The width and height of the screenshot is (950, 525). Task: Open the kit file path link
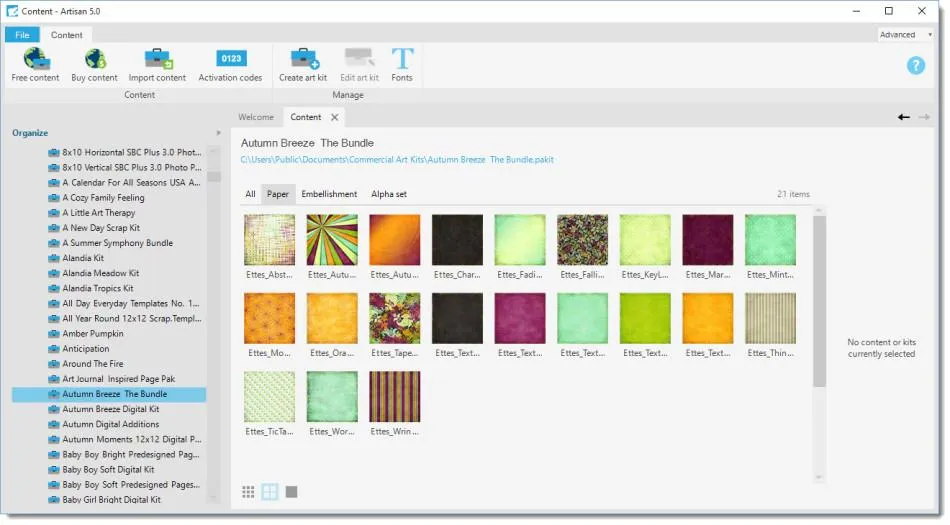click(397, 160)
